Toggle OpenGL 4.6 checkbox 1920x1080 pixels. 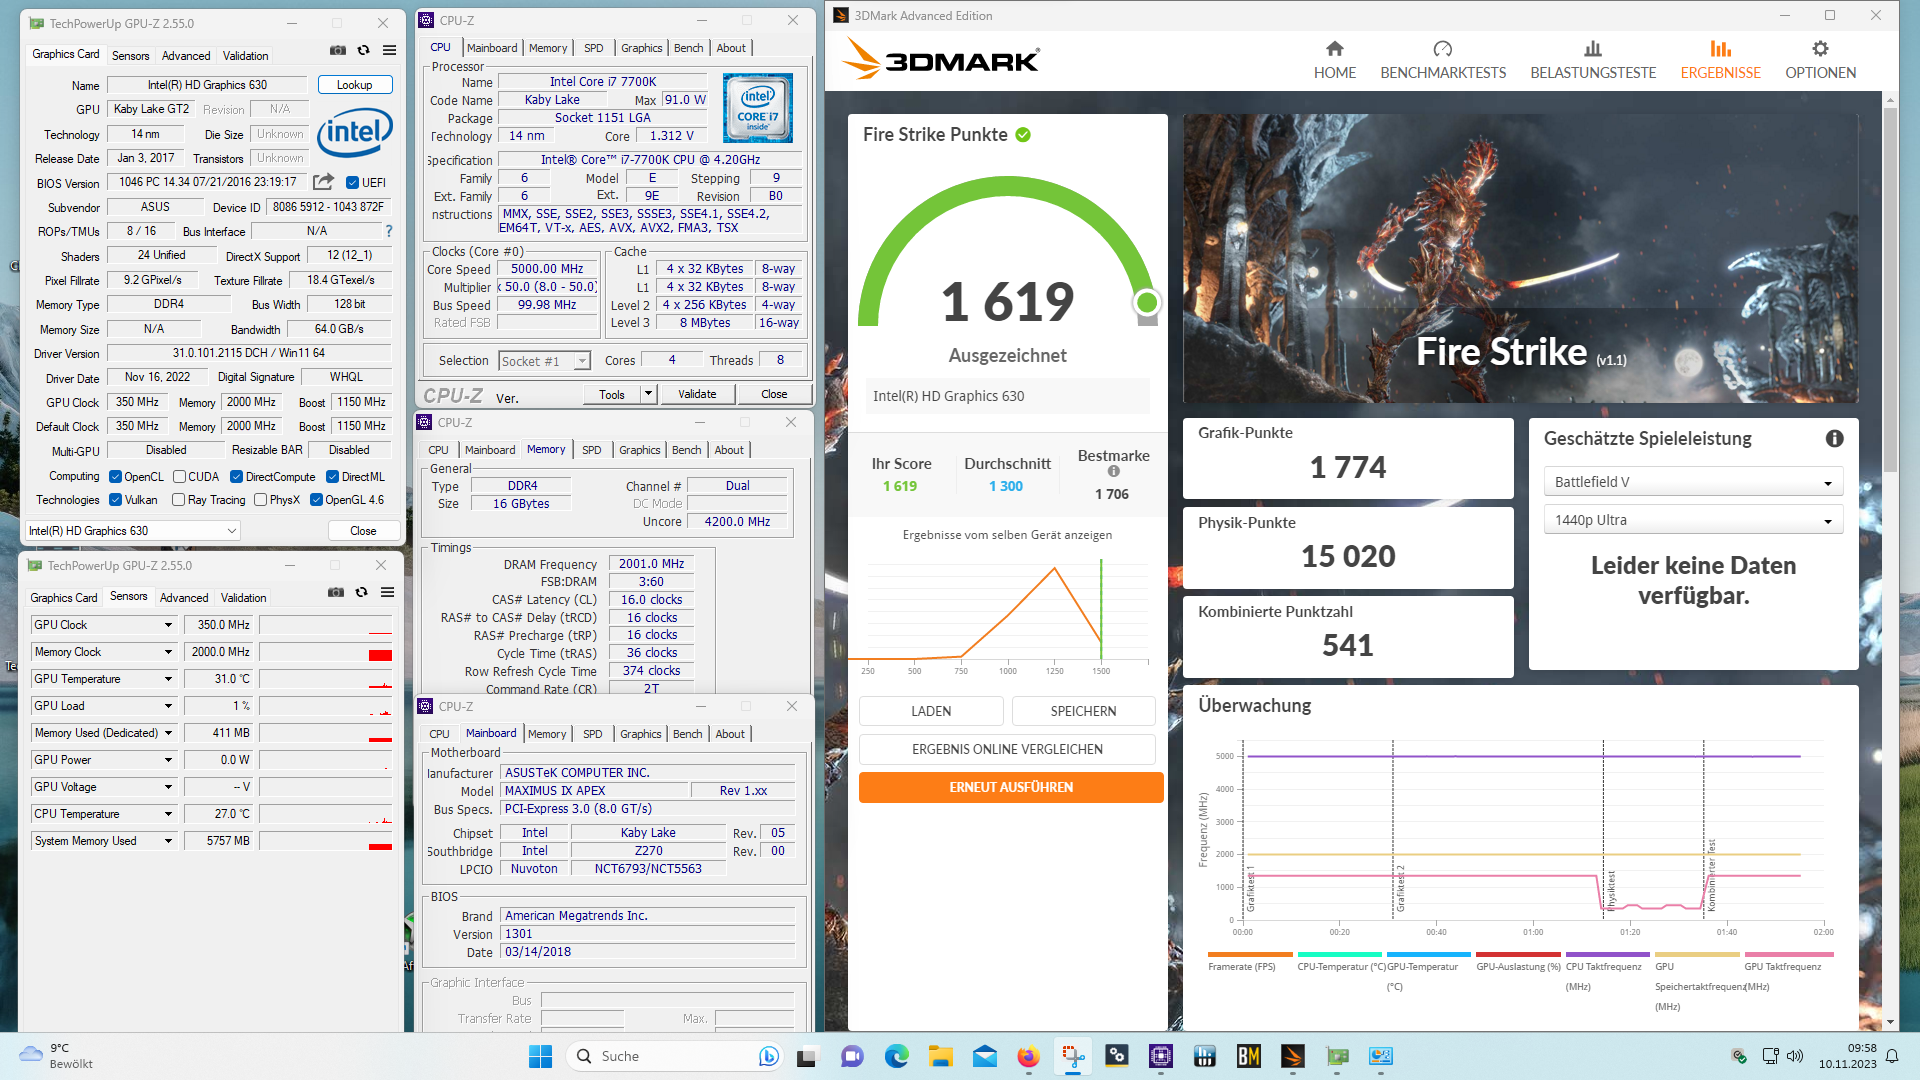pyautogui.click(x=316, y=500)
